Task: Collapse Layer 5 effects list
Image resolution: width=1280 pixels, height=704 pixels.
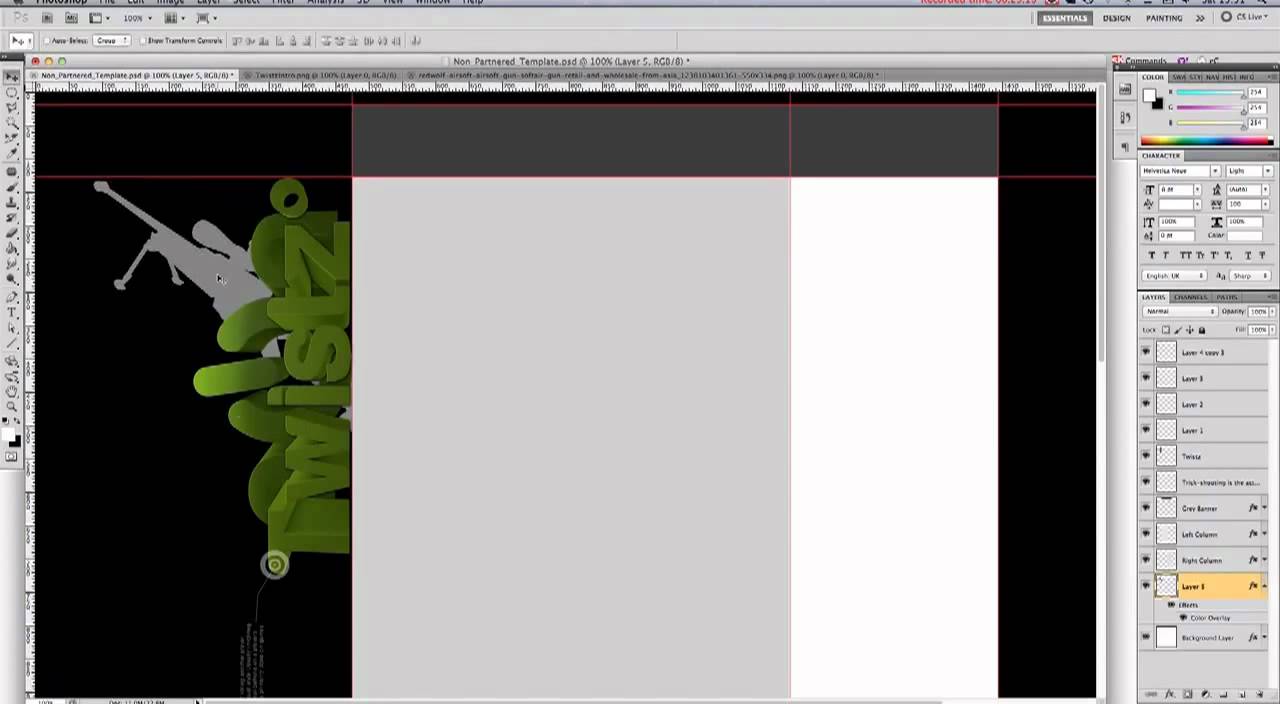Action: tap(1265, 586)
